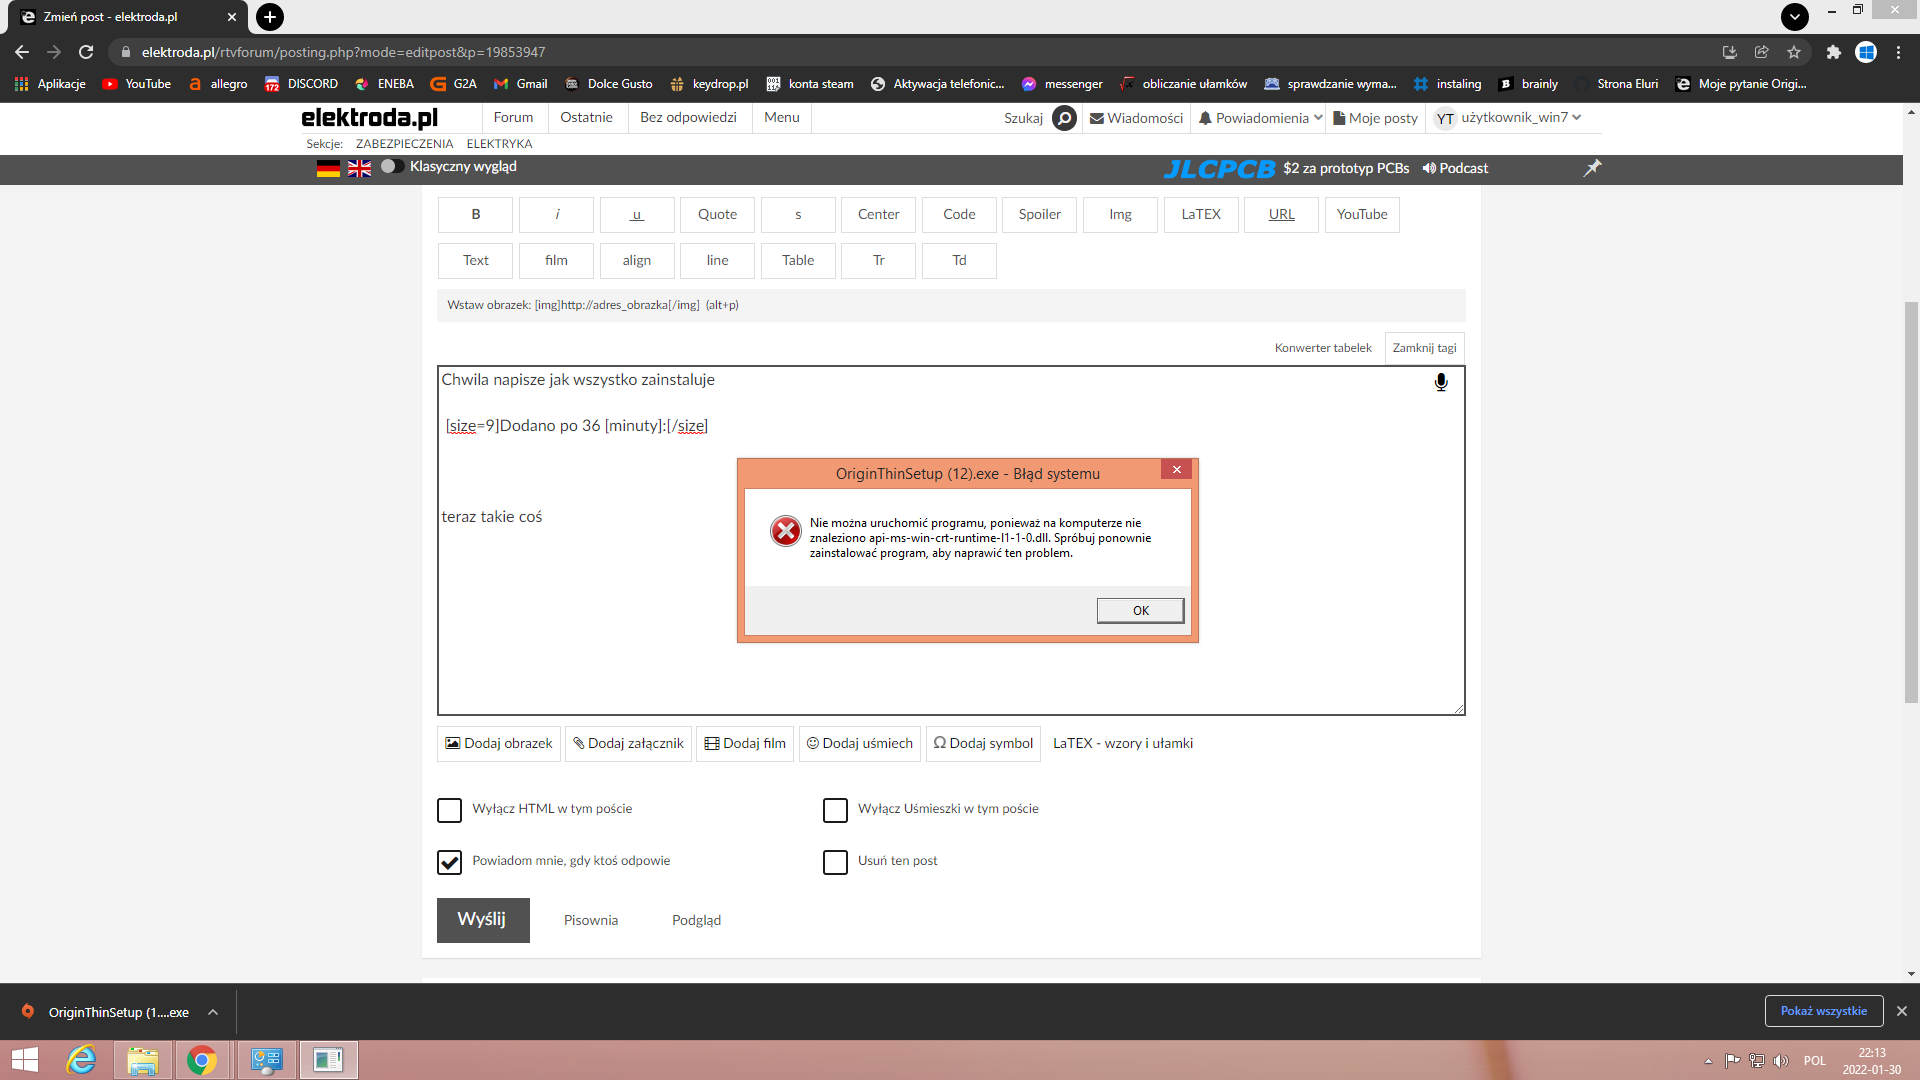
Task: Click the browser address bar URL
Action: point(343,52)
